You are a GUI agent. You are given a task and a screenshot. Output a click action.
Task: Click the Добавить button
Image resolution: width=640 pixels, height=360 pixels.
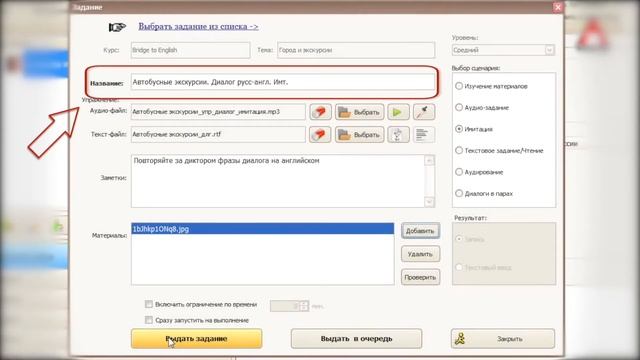pyautogui.click(x=420, y=231)
